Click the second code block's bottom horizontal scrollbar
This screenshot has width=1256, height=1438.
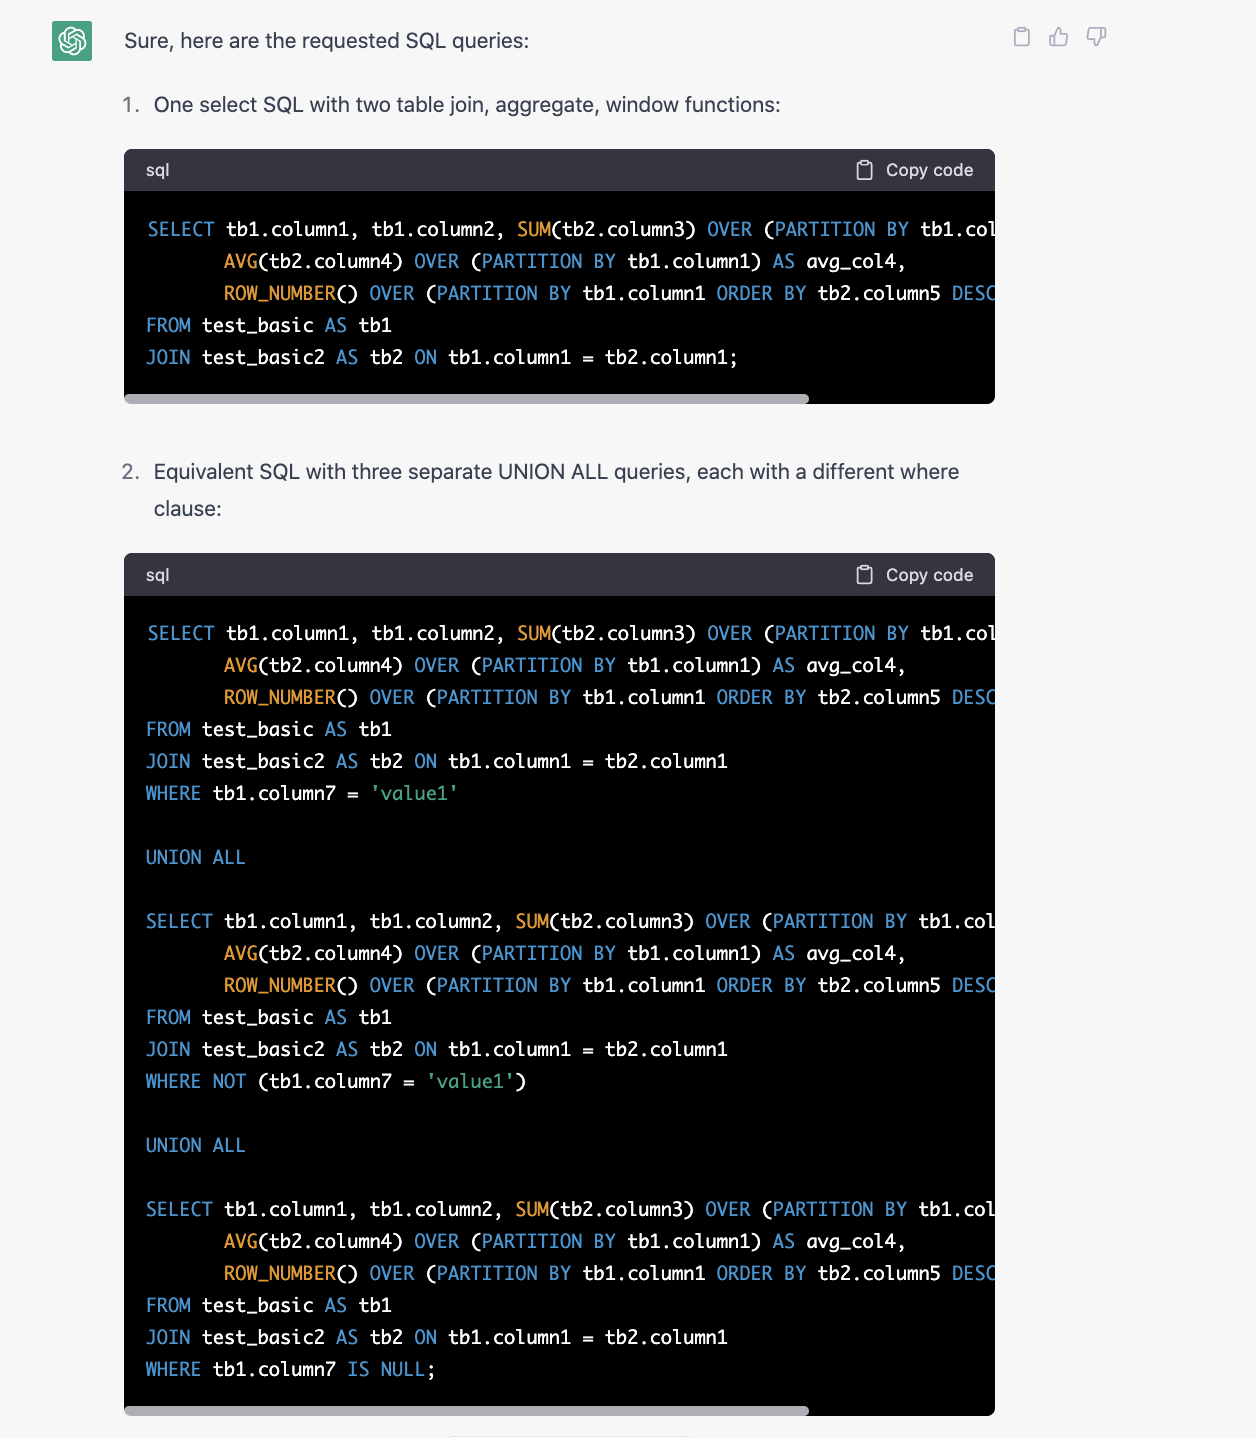[x=466, y=1411]
